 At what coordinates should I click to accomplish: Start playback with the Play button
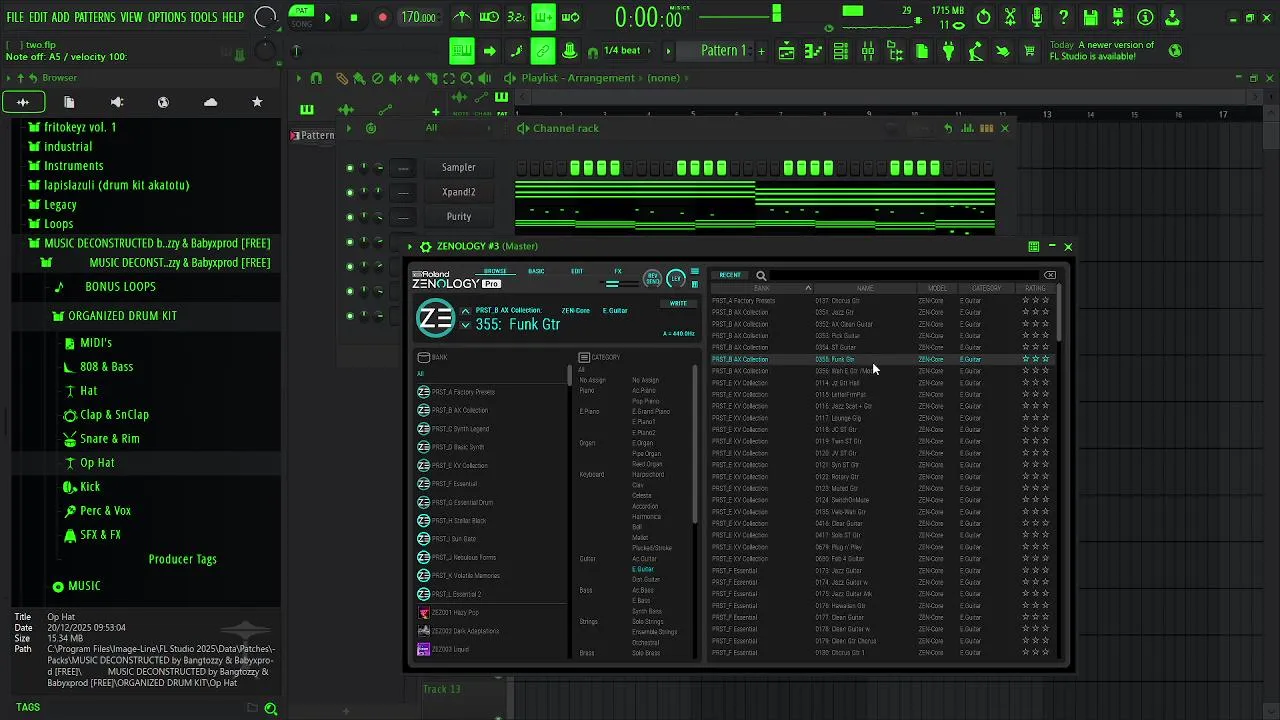click(x=327, y=17)
